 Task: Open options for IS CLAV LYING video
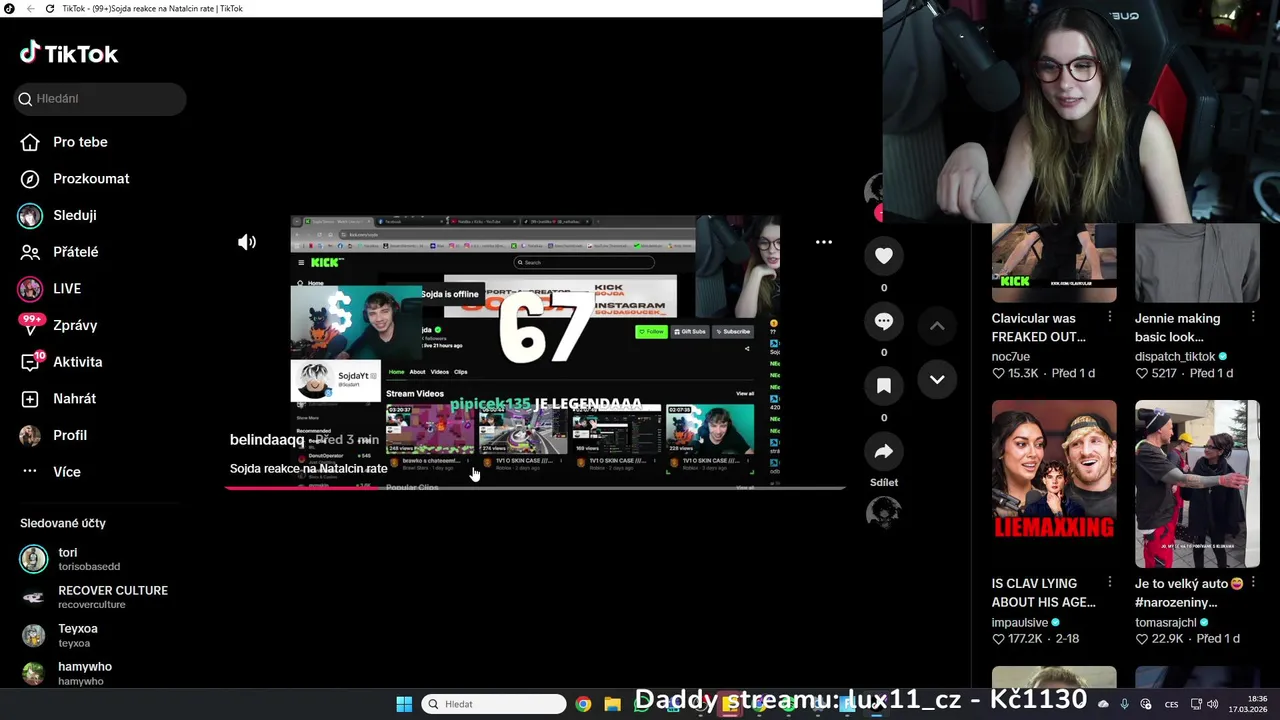(x=1109, y=582)
